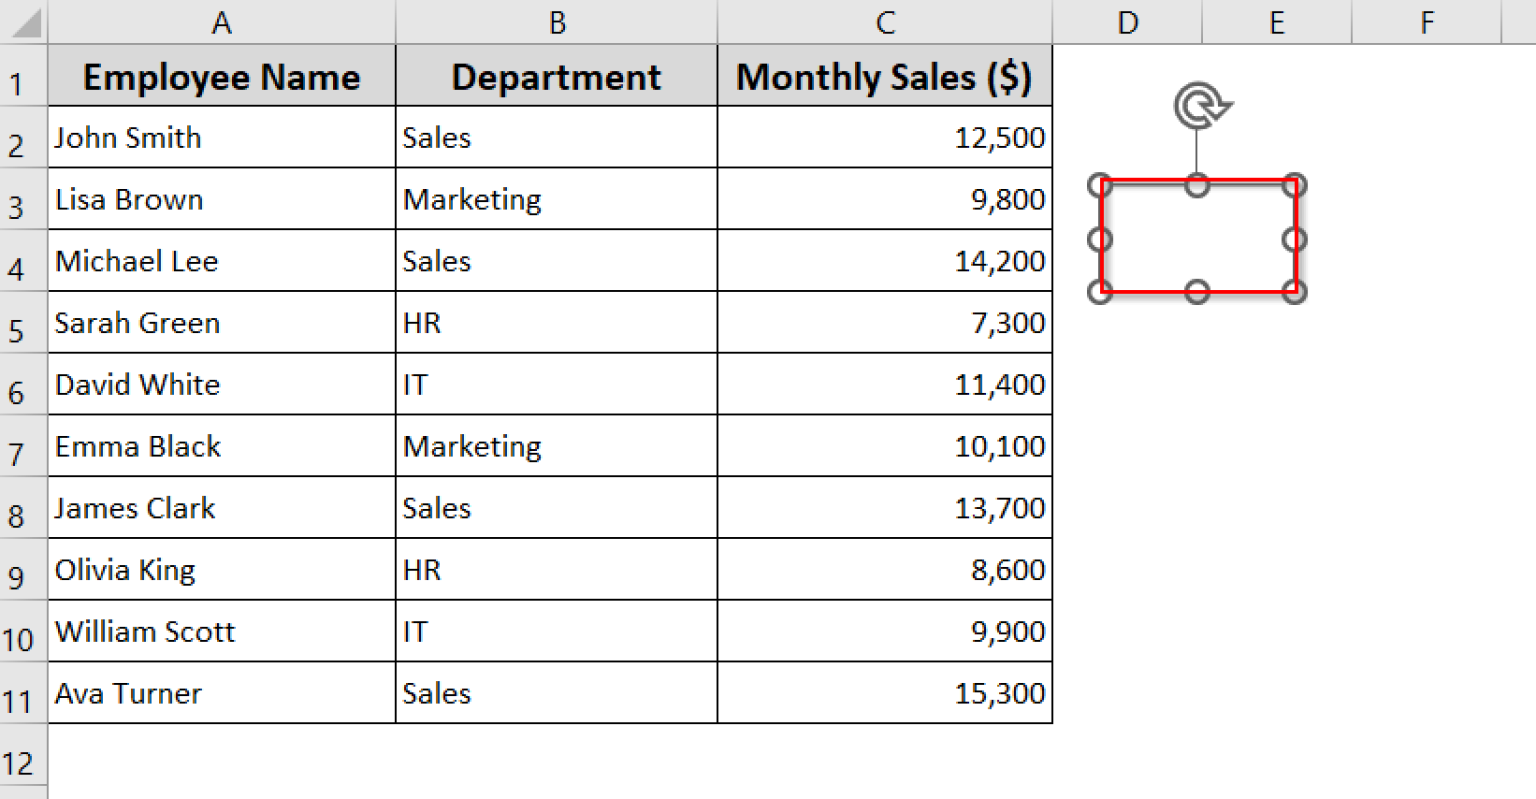The width and height of the screenshot is (1536, 799).
Task: Click the rectangle's top-left sizing handle
Action: pyautogui.click(x=1101, y=185)
